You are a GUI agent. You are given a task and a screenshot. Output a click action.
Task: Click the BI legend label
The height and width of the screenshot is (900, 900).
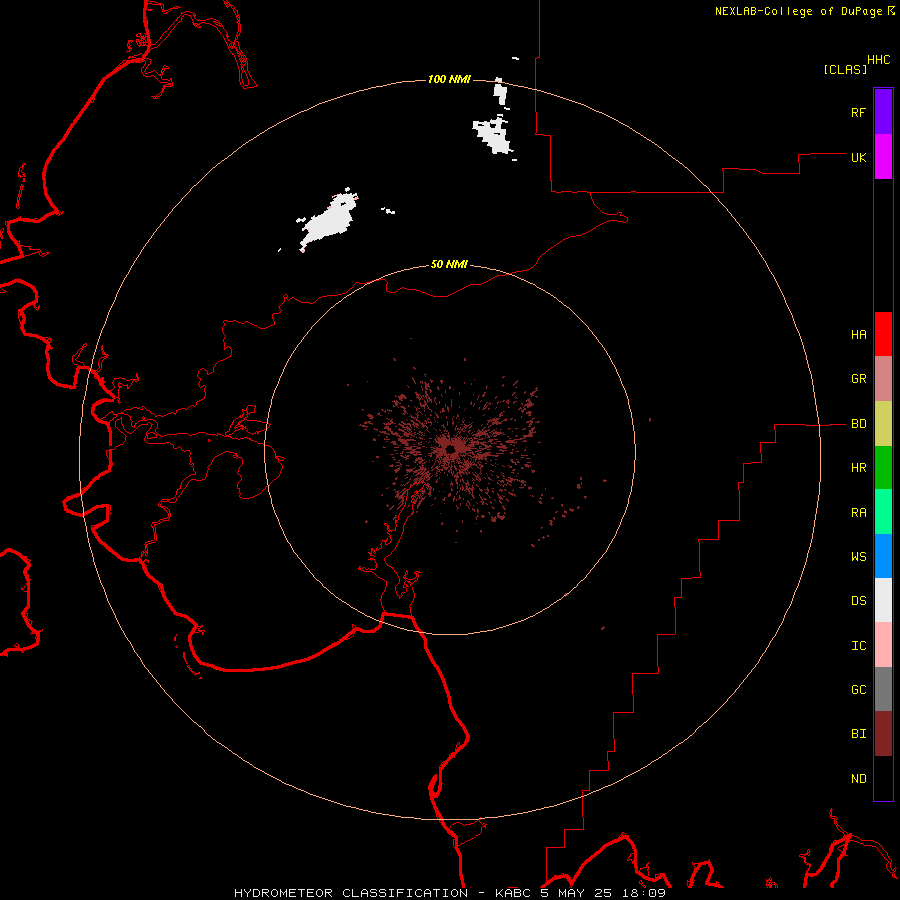(x=859, y=734)
